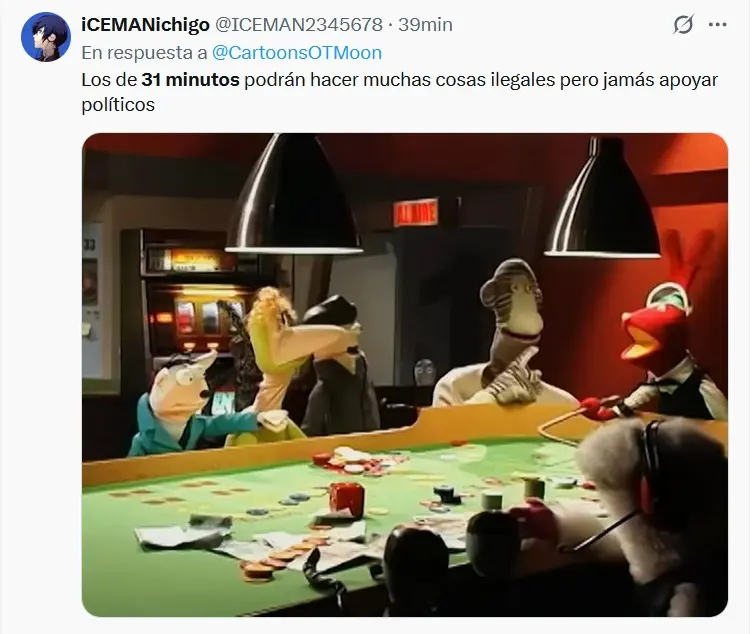756x634 pixels.
Task: Click iCEMANichigo's profile avatar
Action: 46,38
